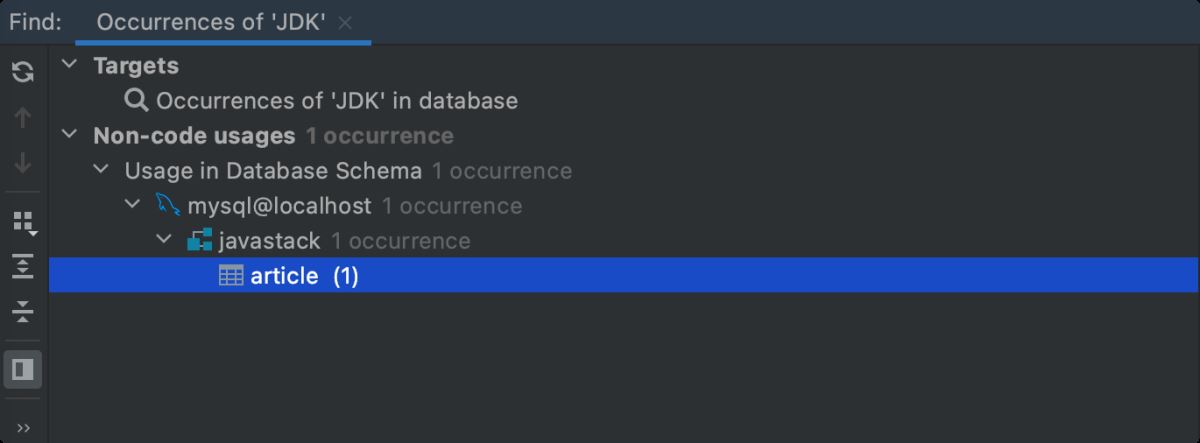Click the Collapse All icon
The width and height of the screenshot is (1200, 443).
pyautogui.click(x=23, y=312)
